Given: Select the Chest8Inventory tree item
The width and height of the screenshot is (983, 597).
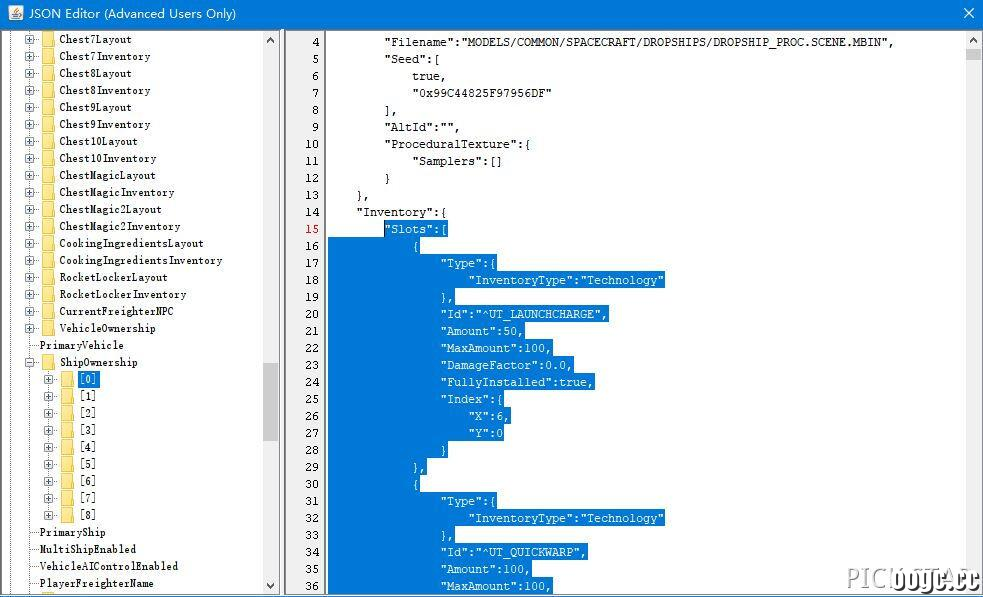Looking at the screenshot, I should (x=105, y=90).
